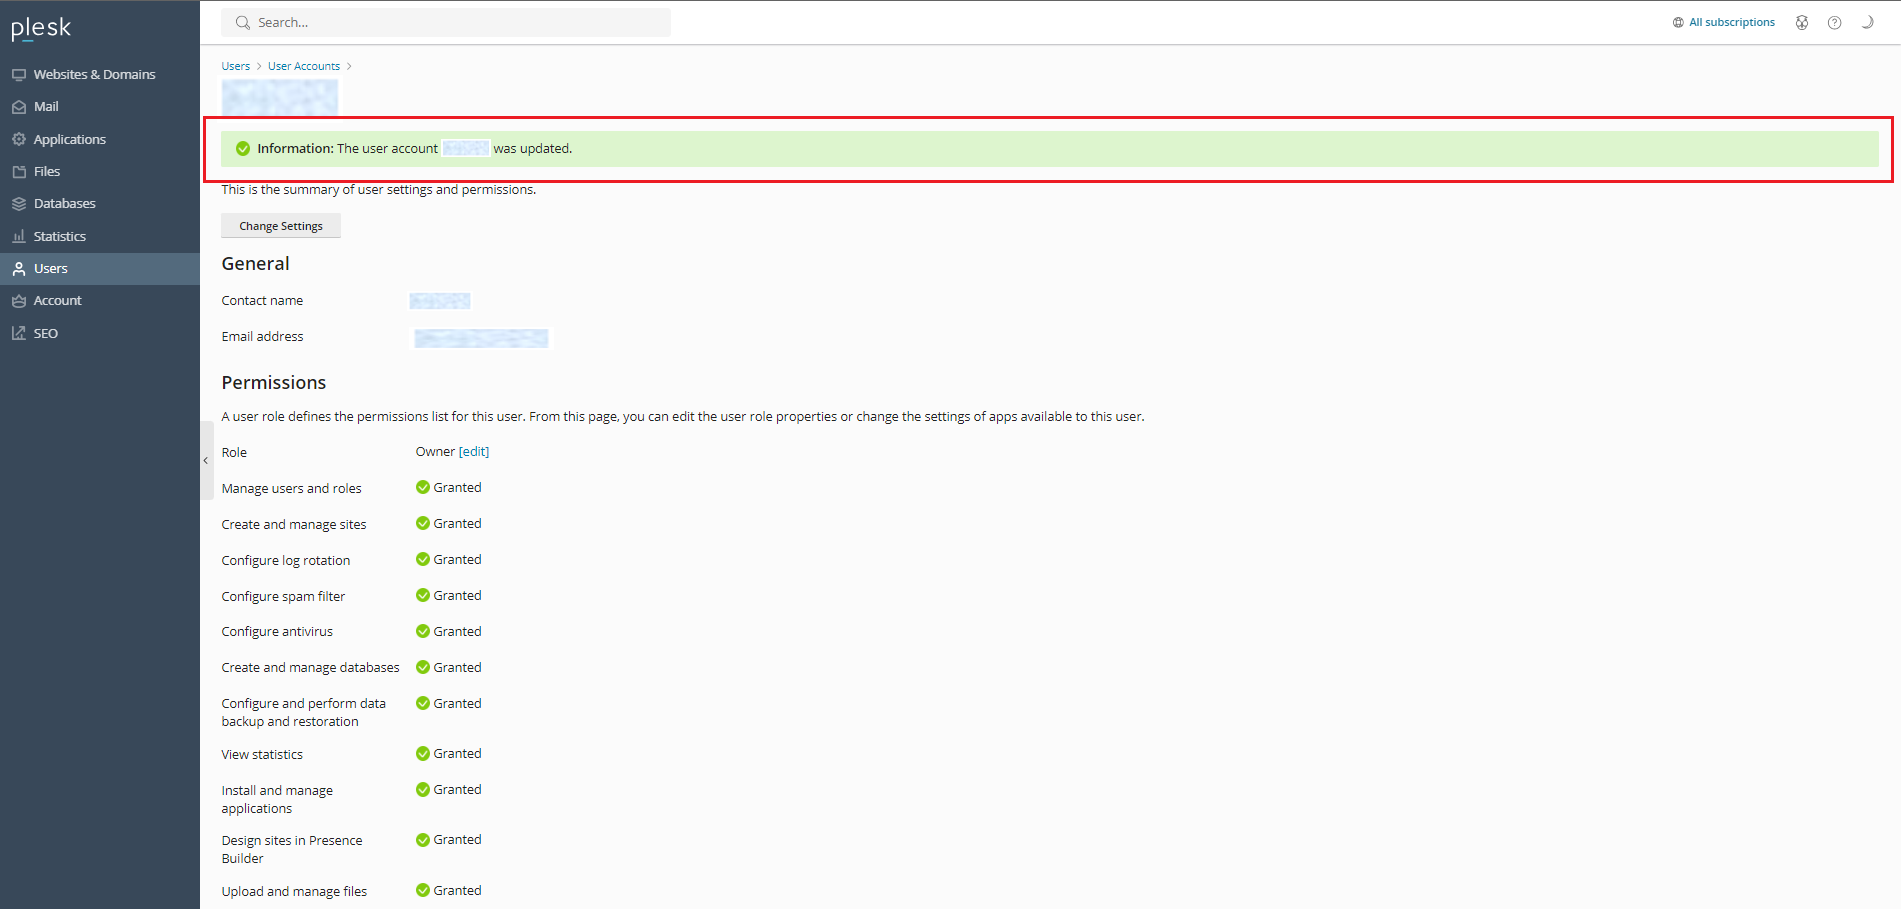The image size is (1901, 909).
Task: Click the Plesk logo in the sidebar
Action: (41, 28)
